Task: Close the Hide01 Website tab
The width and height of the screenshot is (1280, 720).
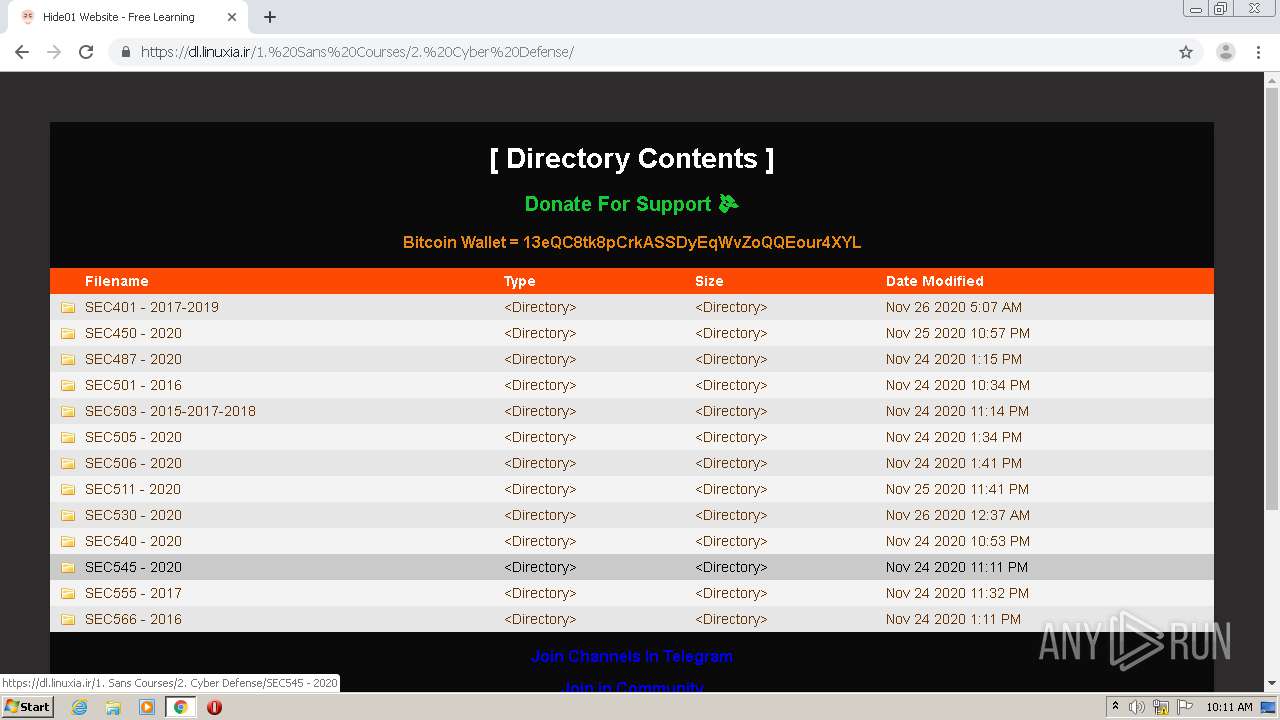Action: [x=232, y=17]
